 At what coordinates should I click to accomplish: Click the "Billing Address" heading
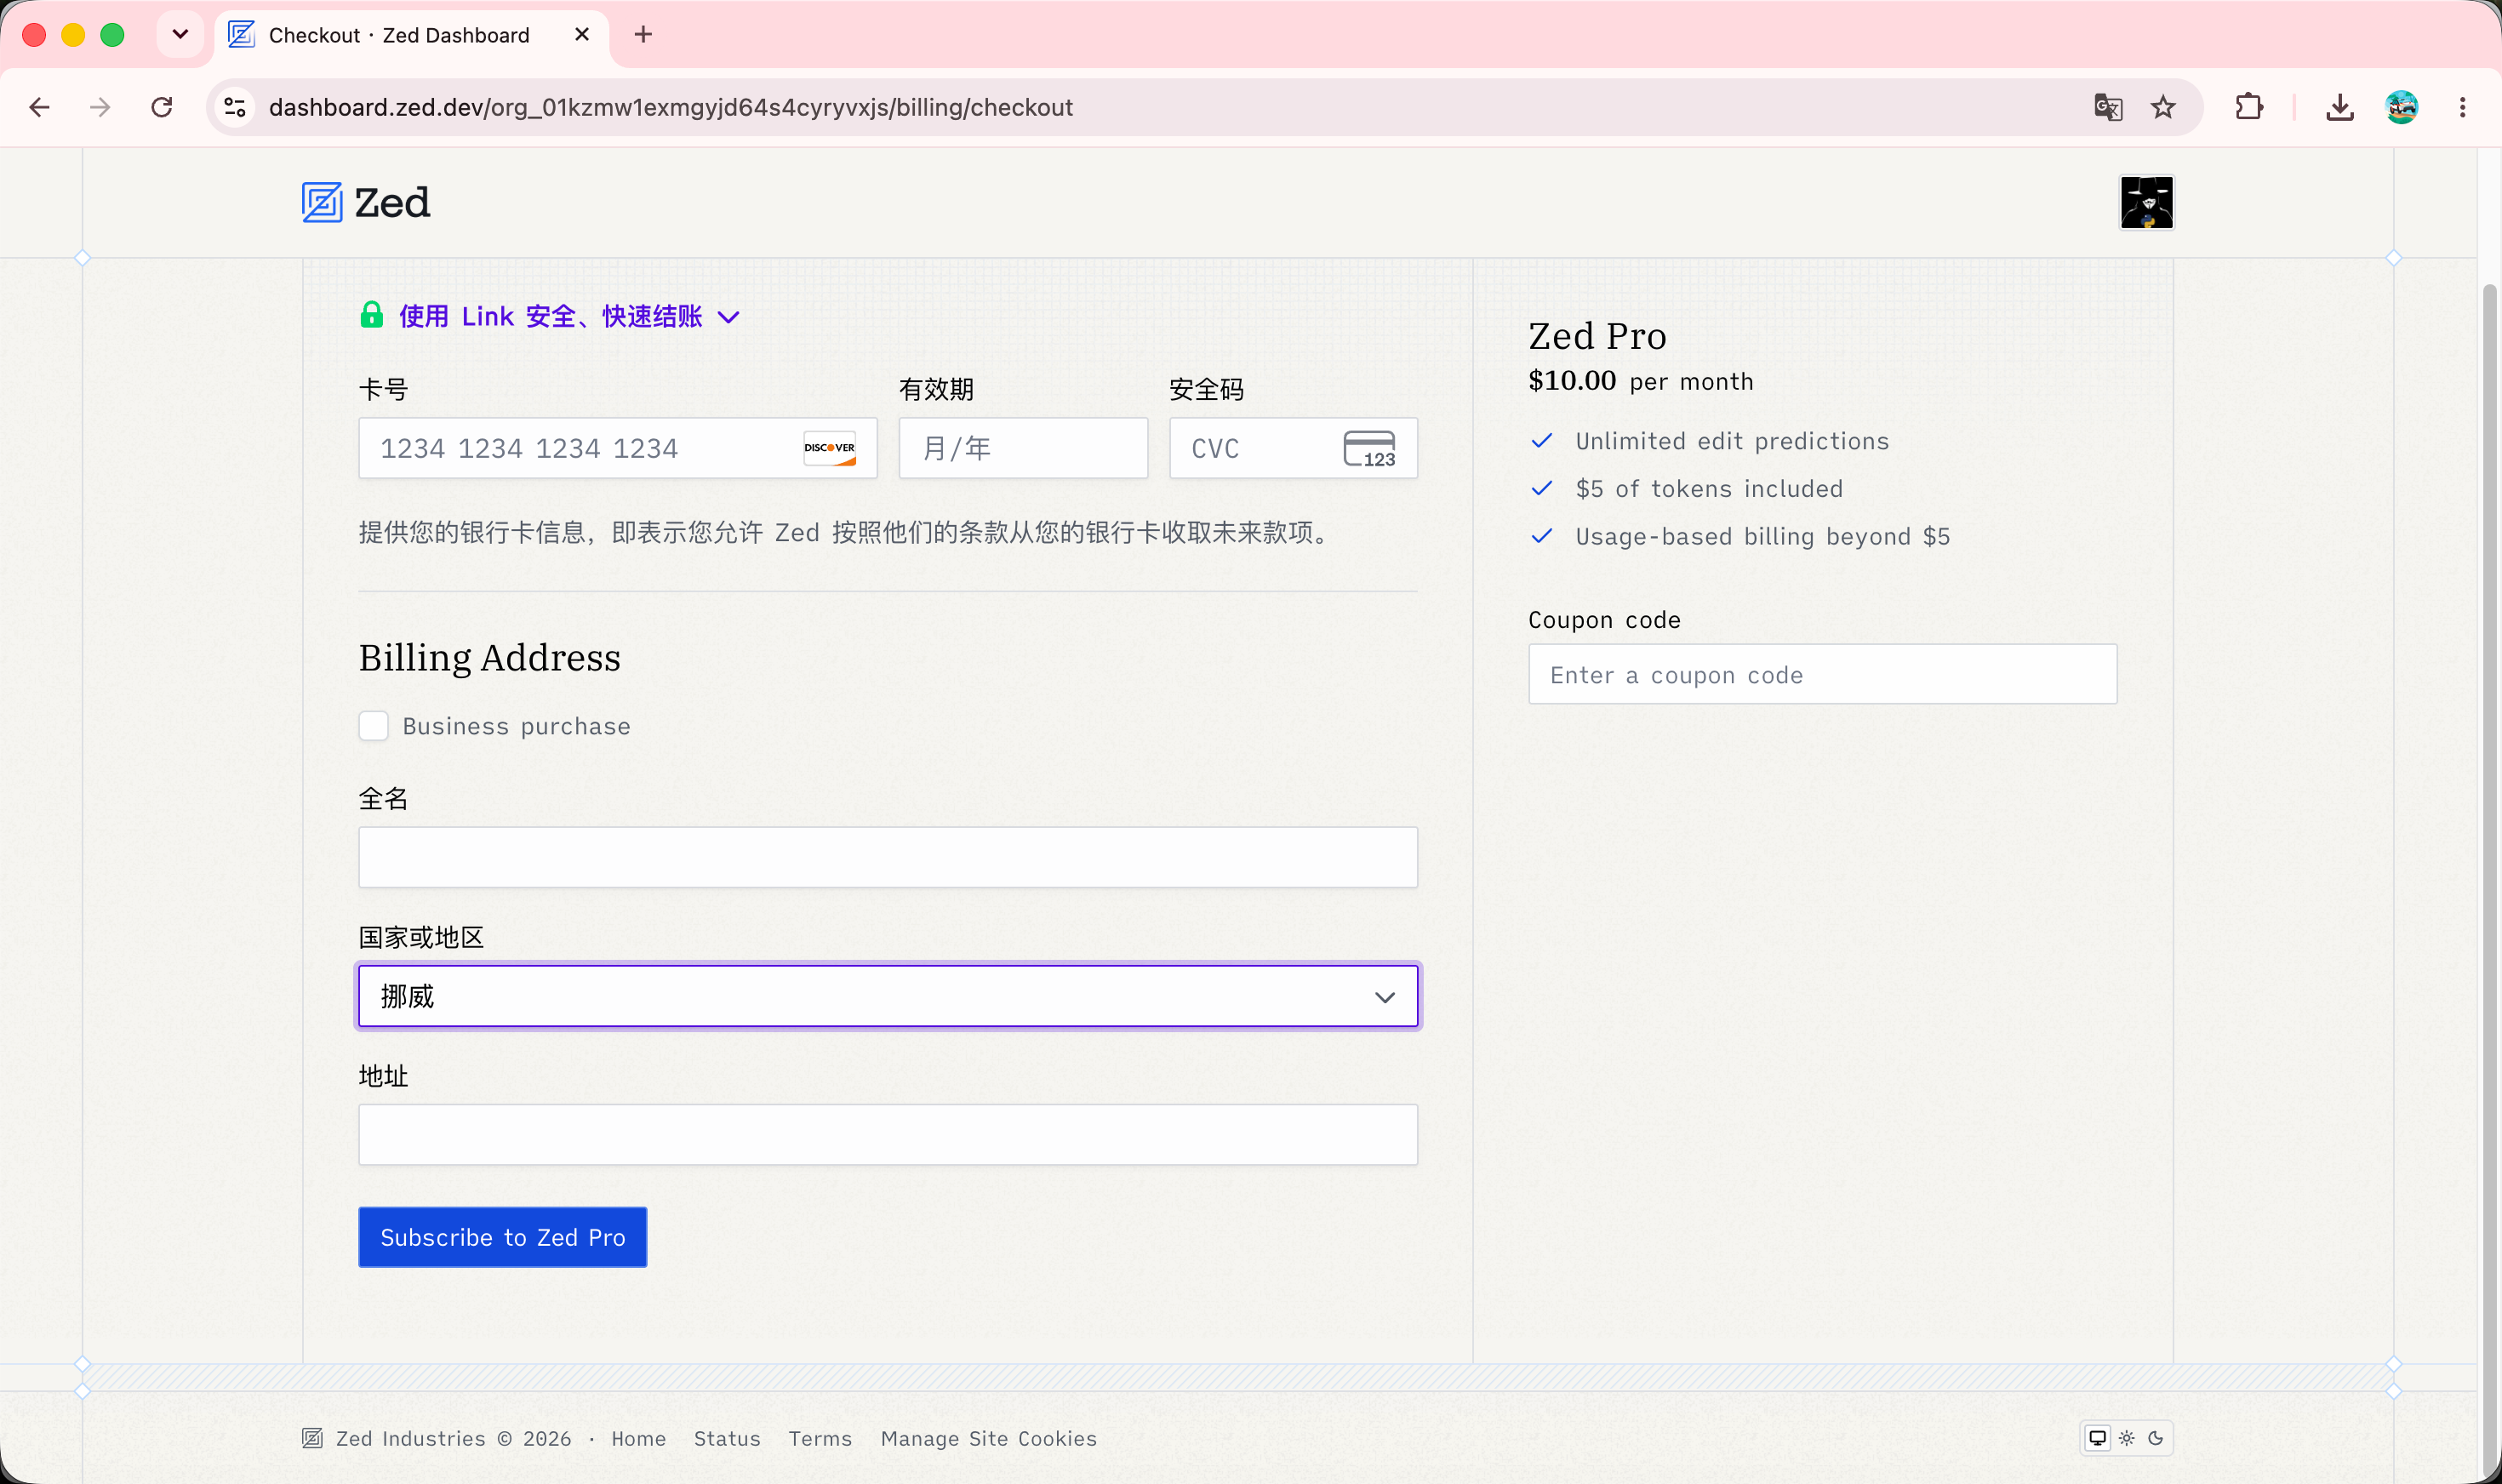[x=490, y=658]
